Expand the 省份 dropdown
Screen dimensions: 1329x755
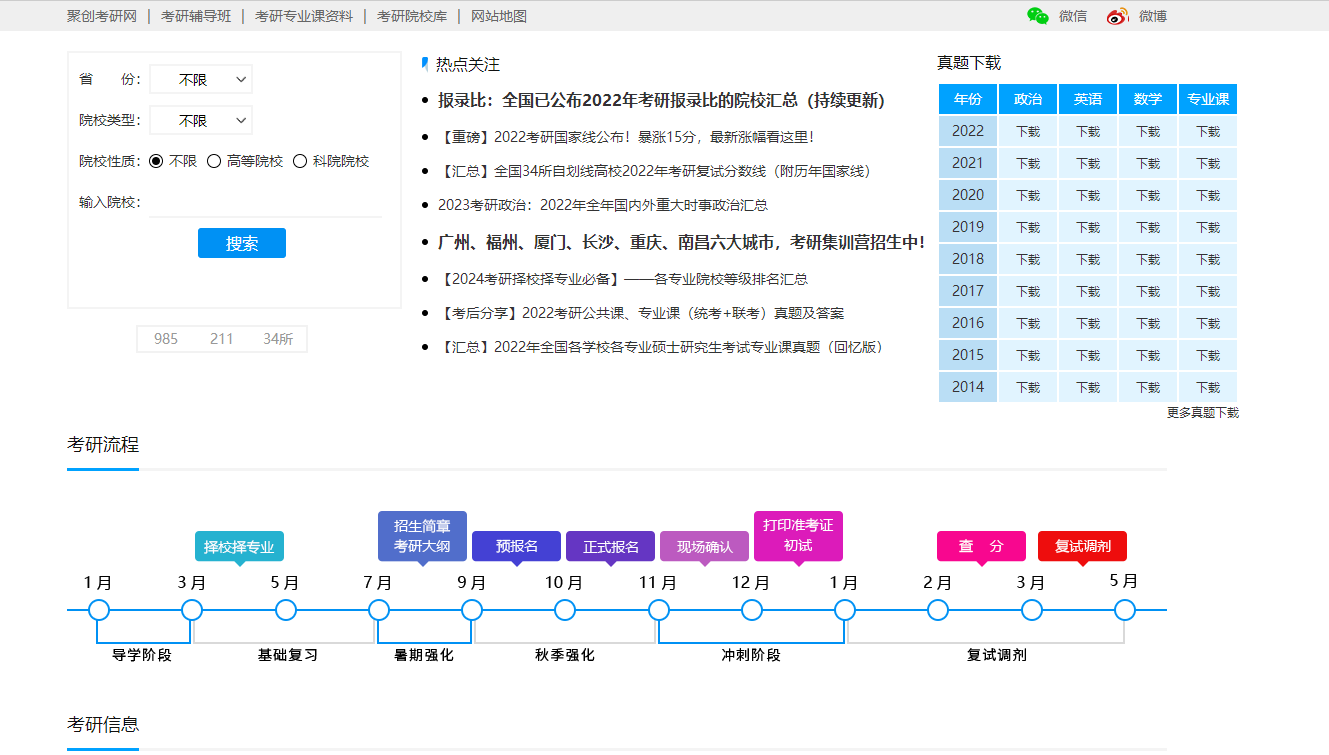click(201, 79)
